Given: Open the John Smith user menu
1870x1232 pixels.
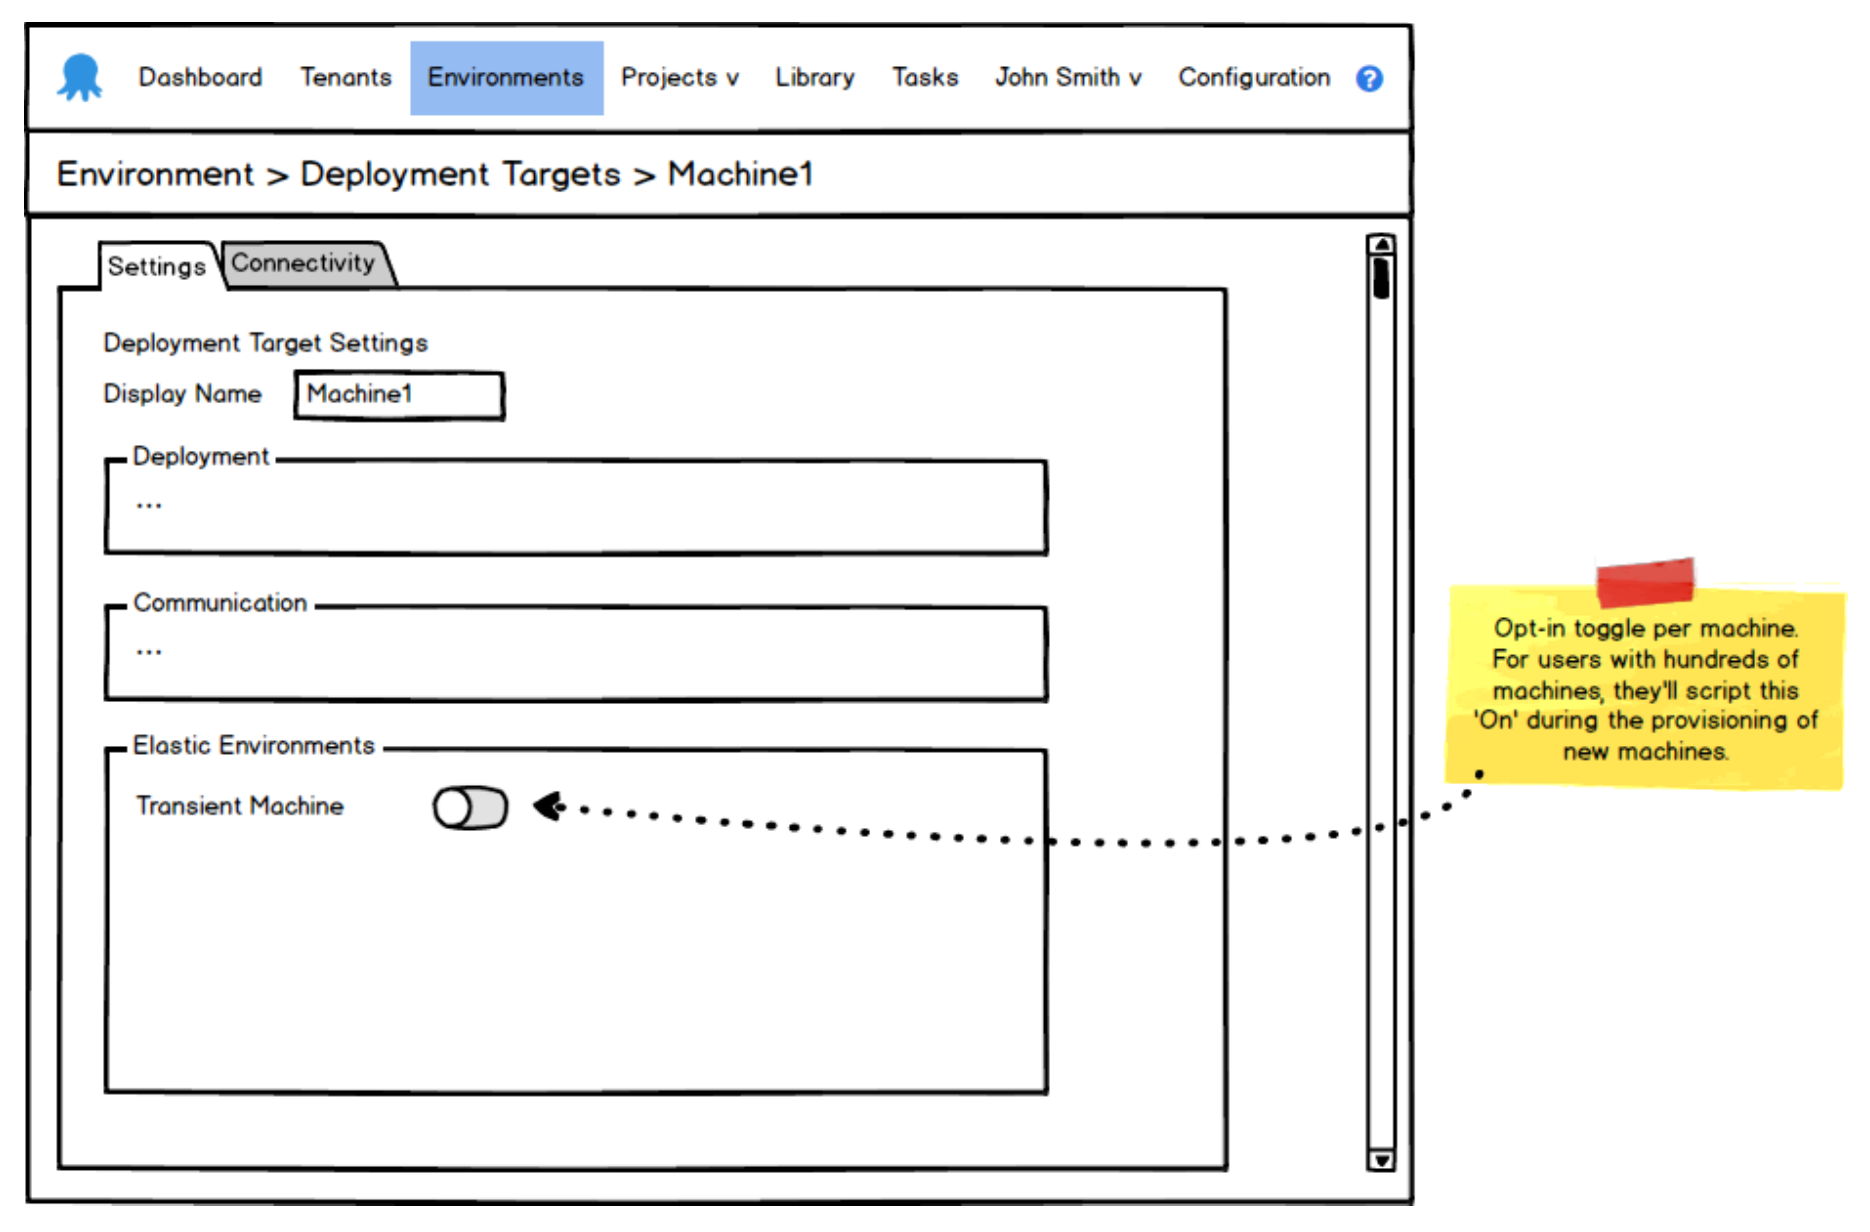Looking at the screenshot, I should tap(1066, 78).
